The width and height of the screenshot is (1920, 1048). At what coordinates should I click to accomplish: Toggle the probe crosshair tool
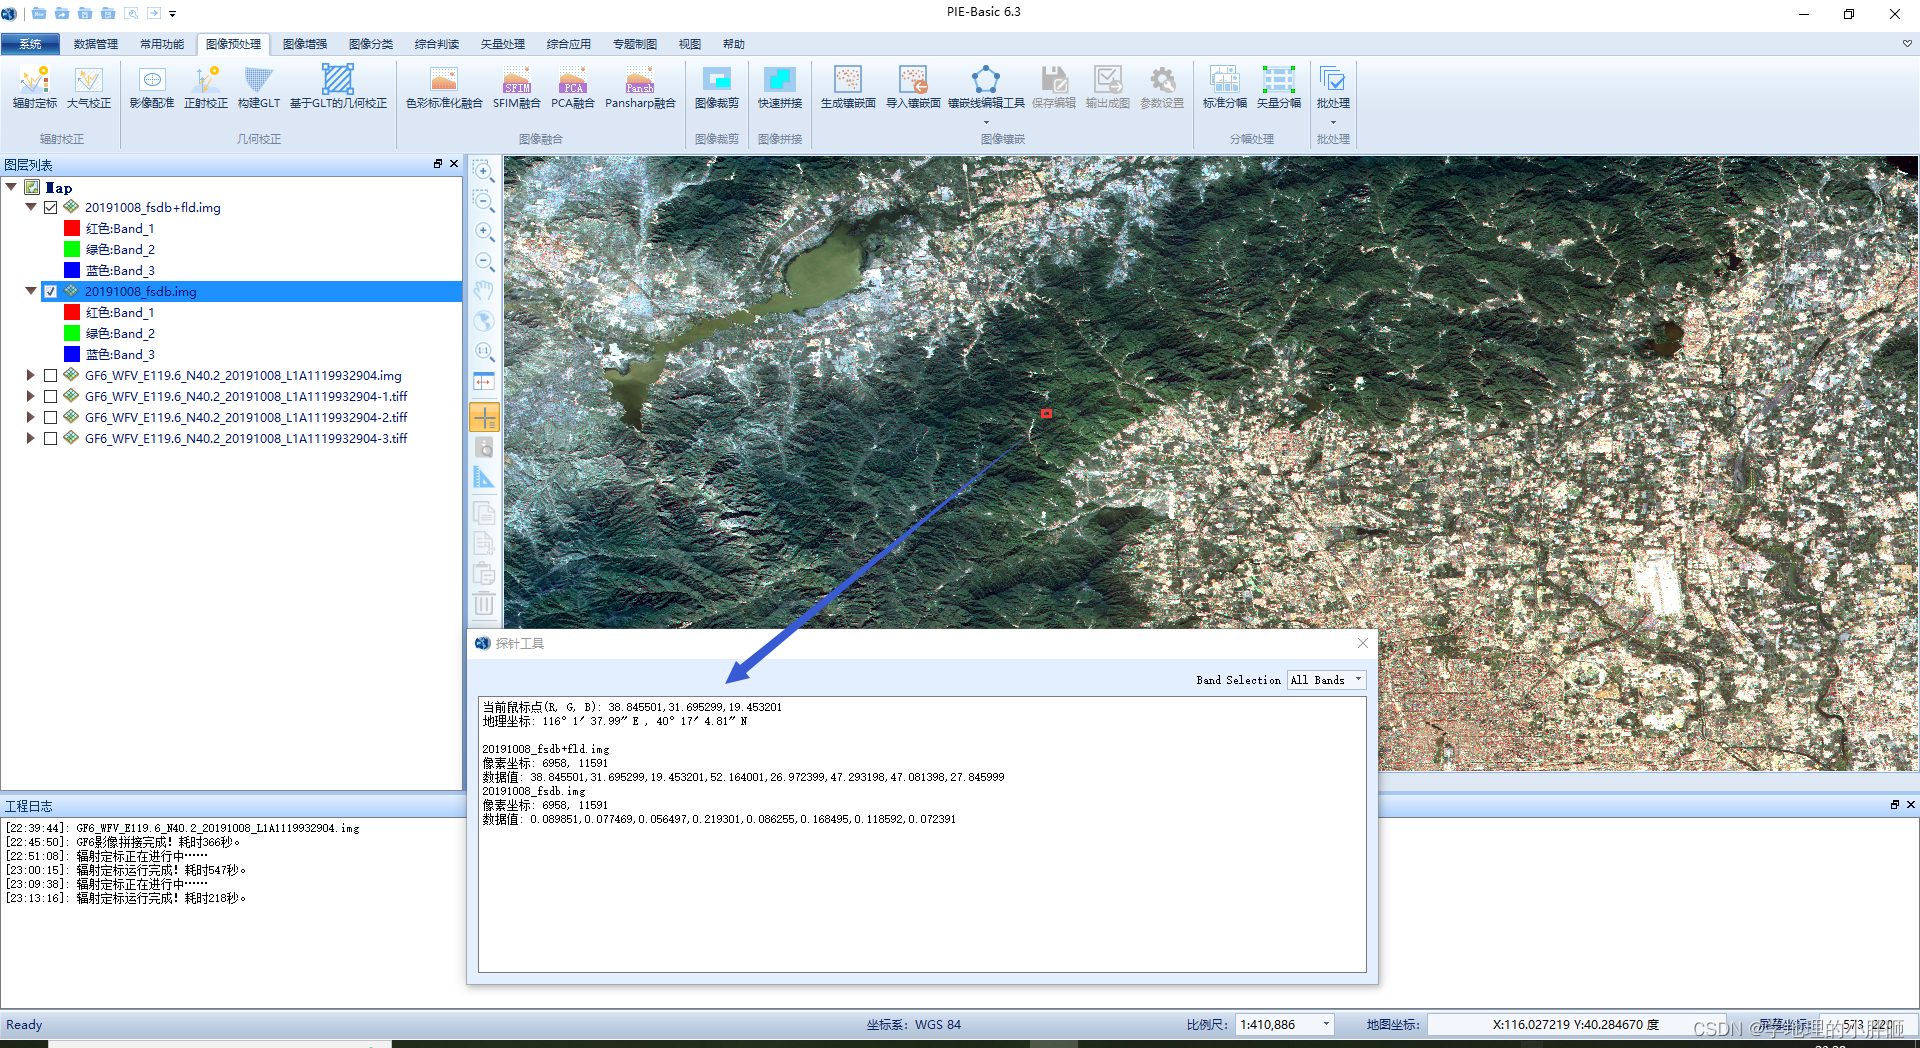[x=484, y=417]
